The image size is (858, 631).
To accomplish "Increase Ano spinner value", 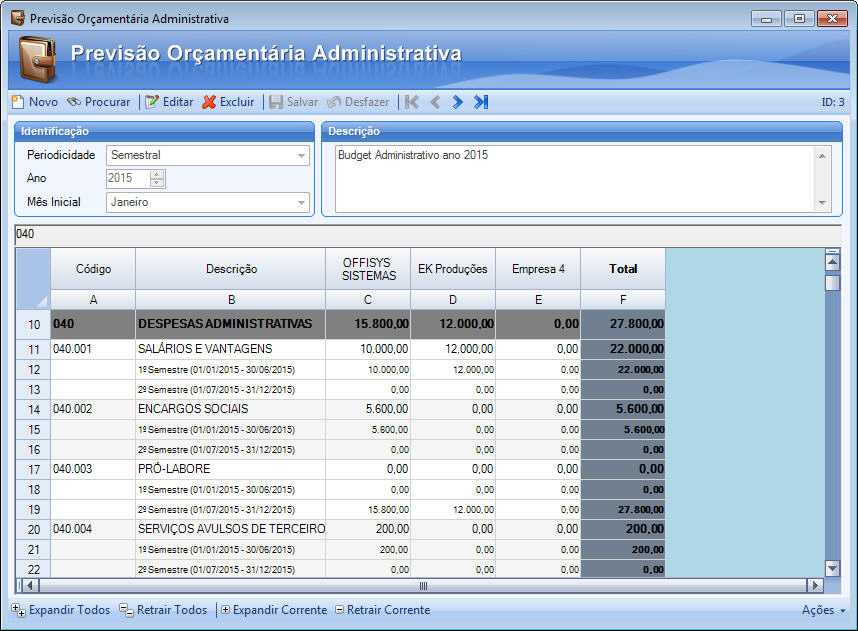I will pyautogui.click(x=156, y=174).
